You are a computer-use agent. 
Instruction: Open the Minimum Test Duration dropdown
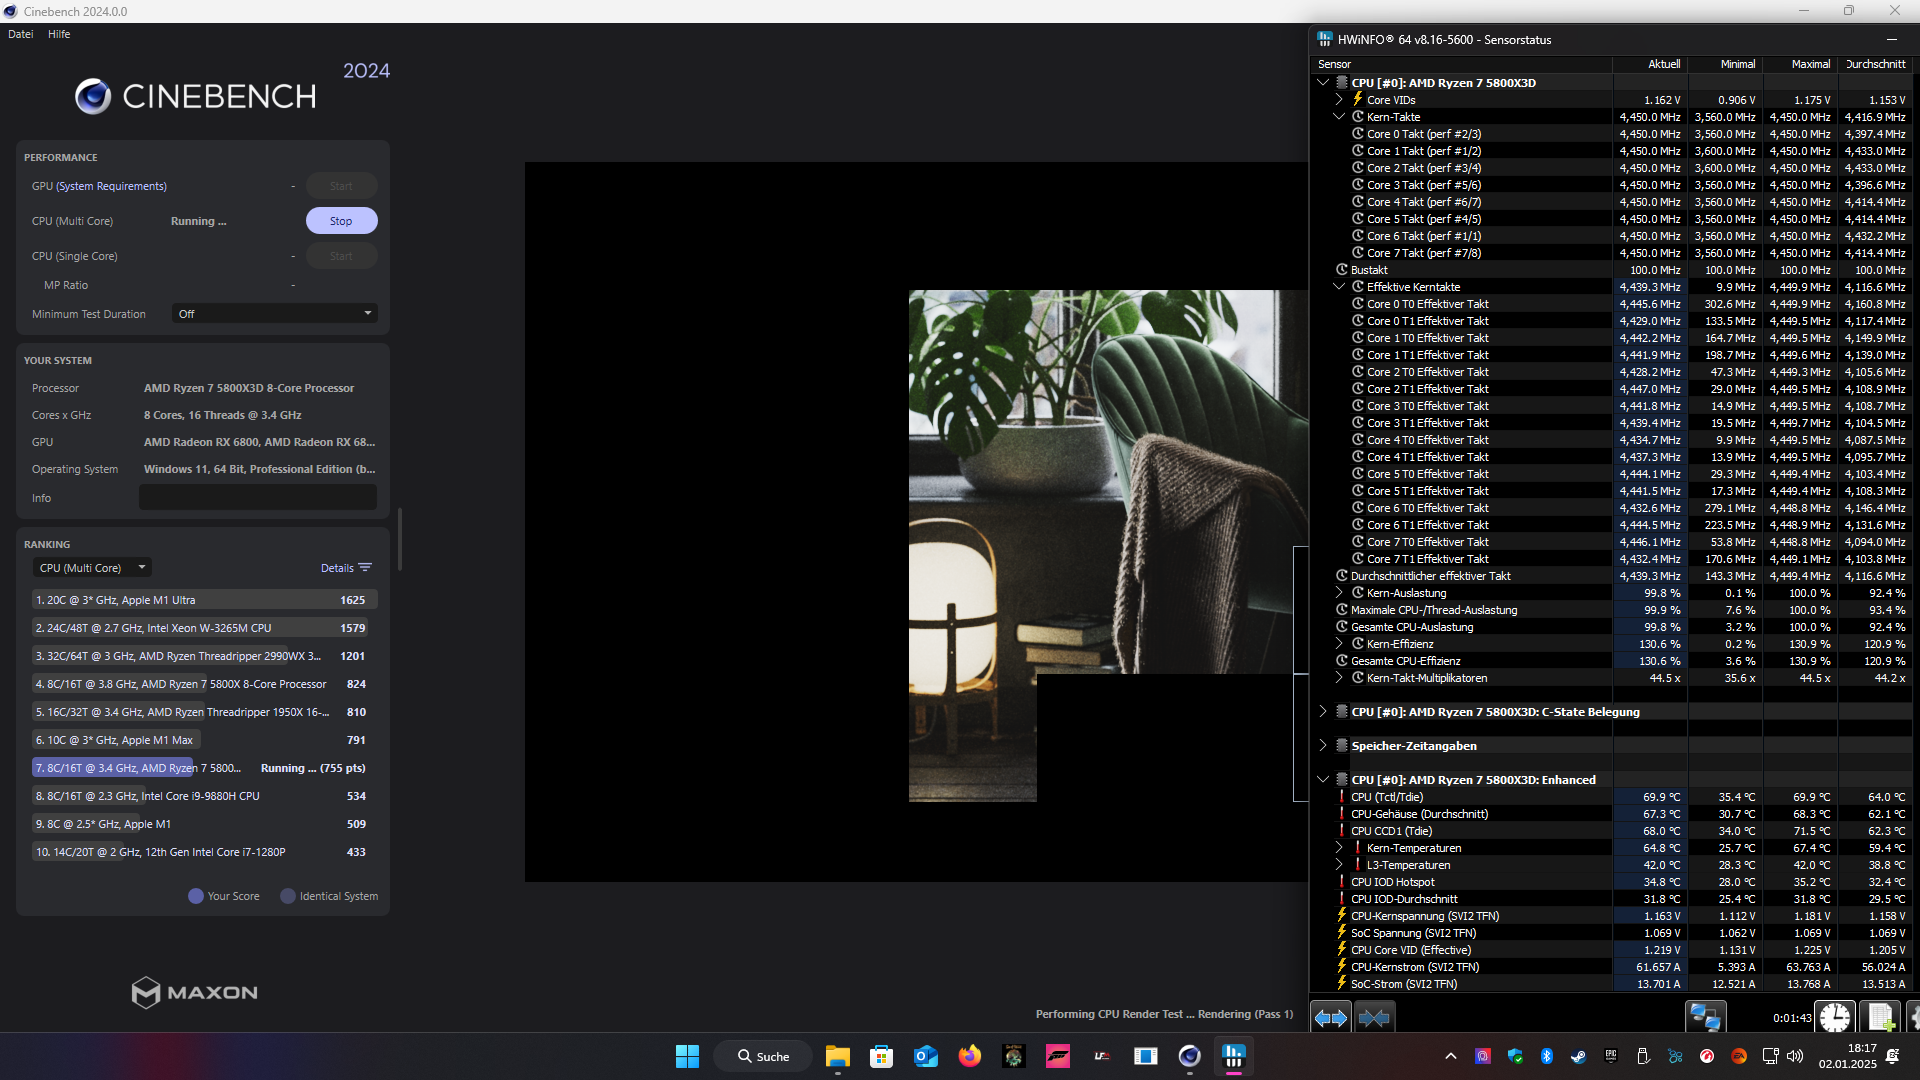[x=274, y=314]
